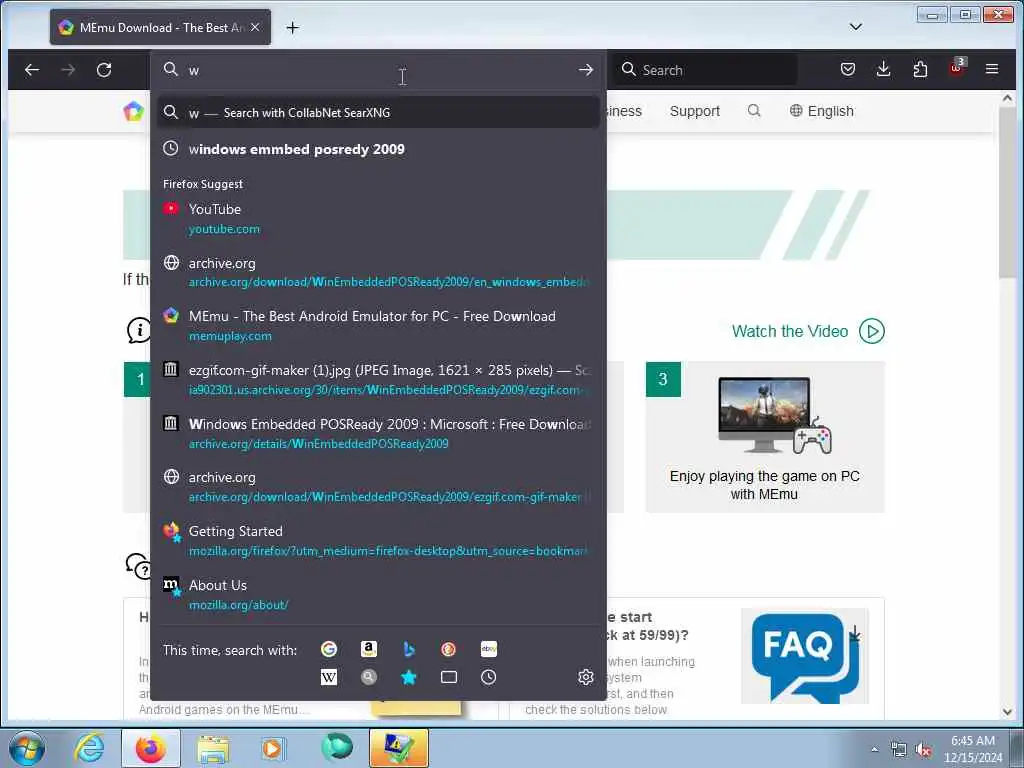Screen dimensions: 1024x768
Task: Click the Watch the Video play icon
Action: point(872,331)
